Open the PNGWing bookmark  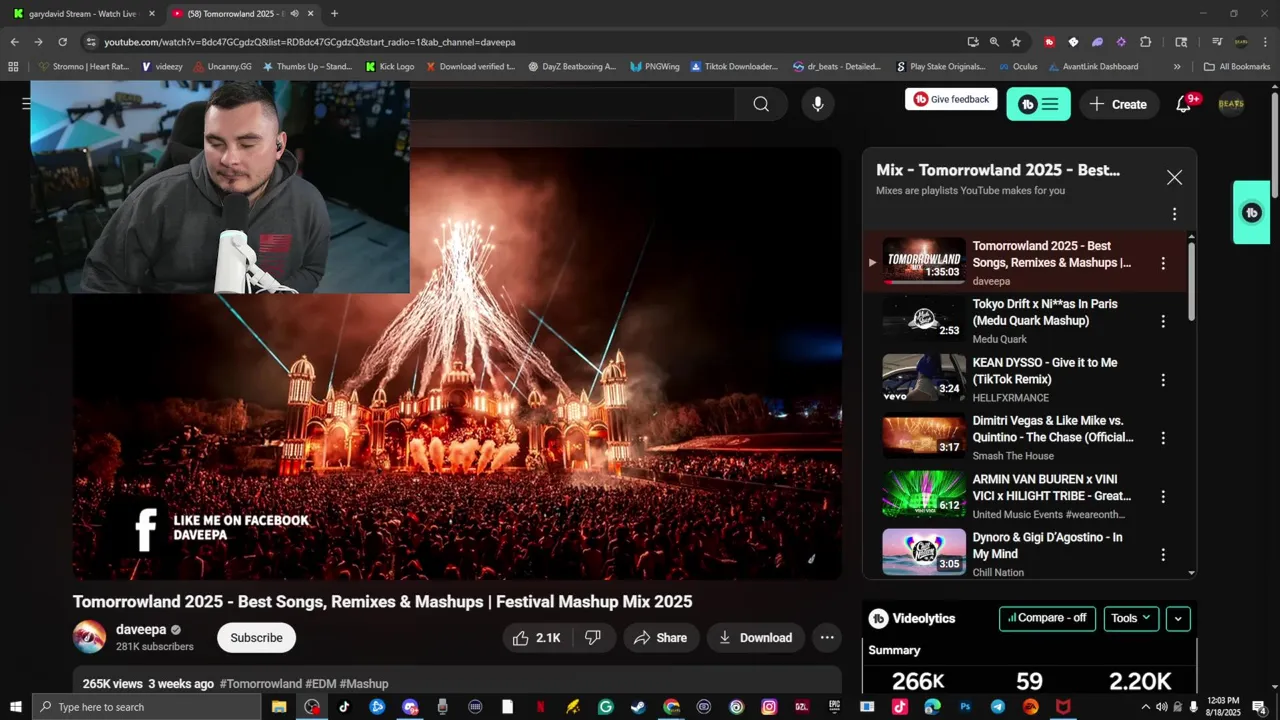(655, 67)
